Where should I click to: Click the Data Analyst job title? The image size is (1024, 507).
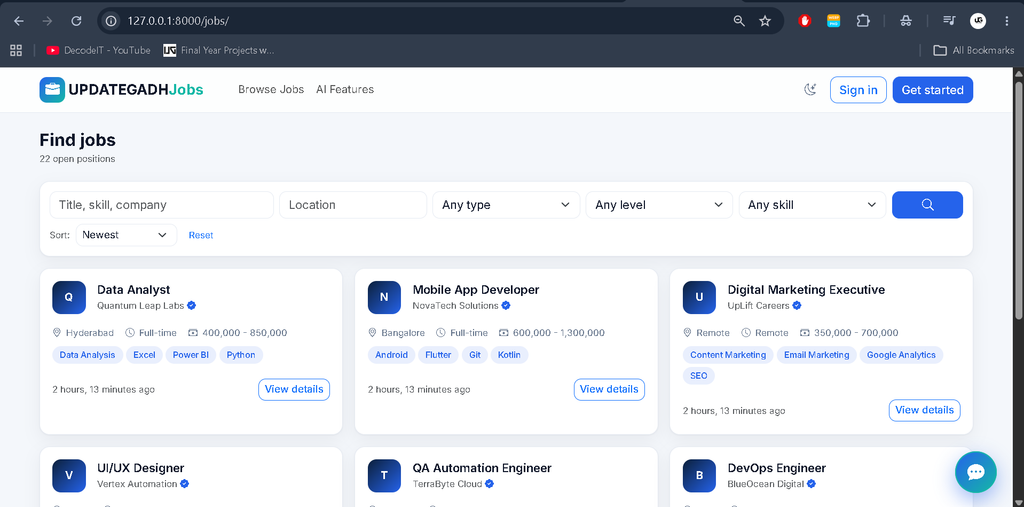pyautogui.click(x=134, y=289)
